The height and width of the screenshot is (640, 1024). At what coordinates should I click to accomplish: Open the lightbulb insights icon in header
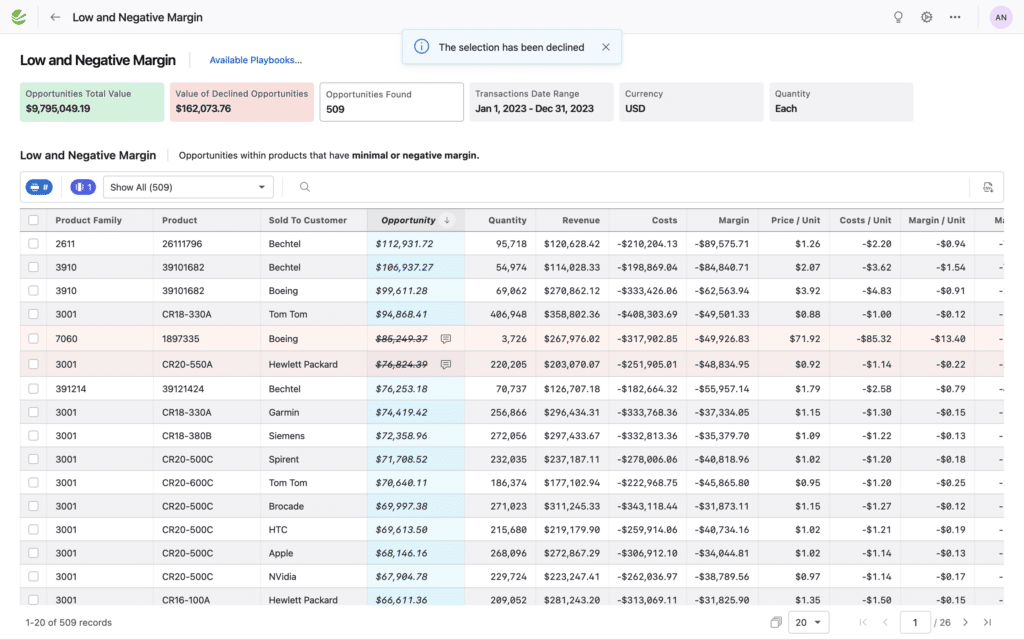point(898,16)
